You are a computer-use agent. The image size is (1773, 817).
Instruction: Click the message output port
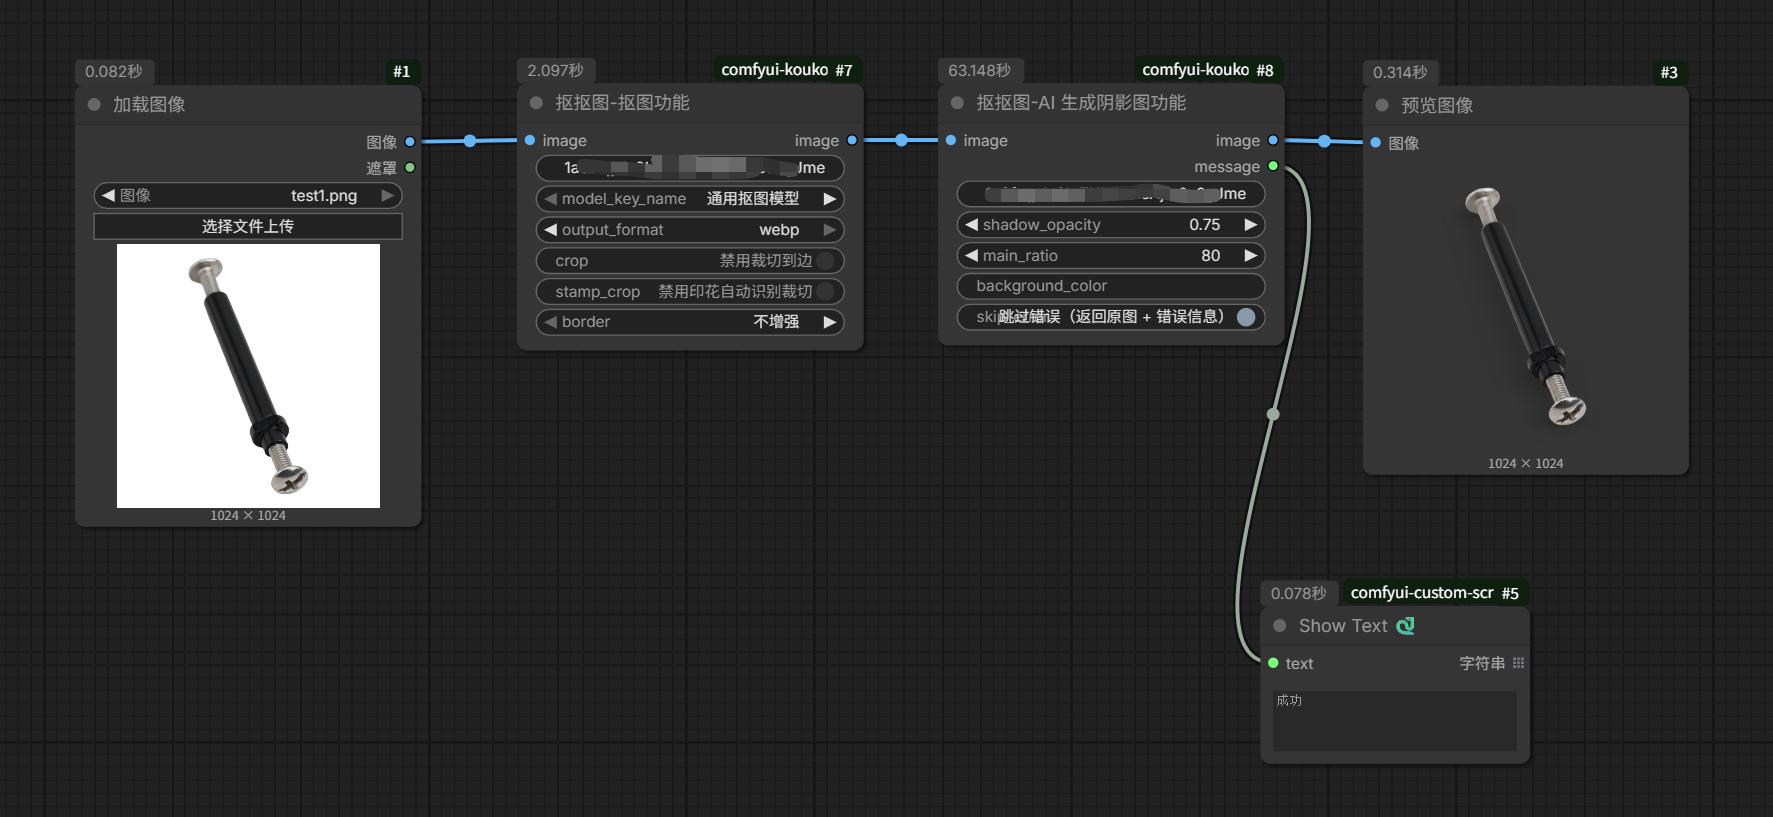click(x=1273, y=166)
